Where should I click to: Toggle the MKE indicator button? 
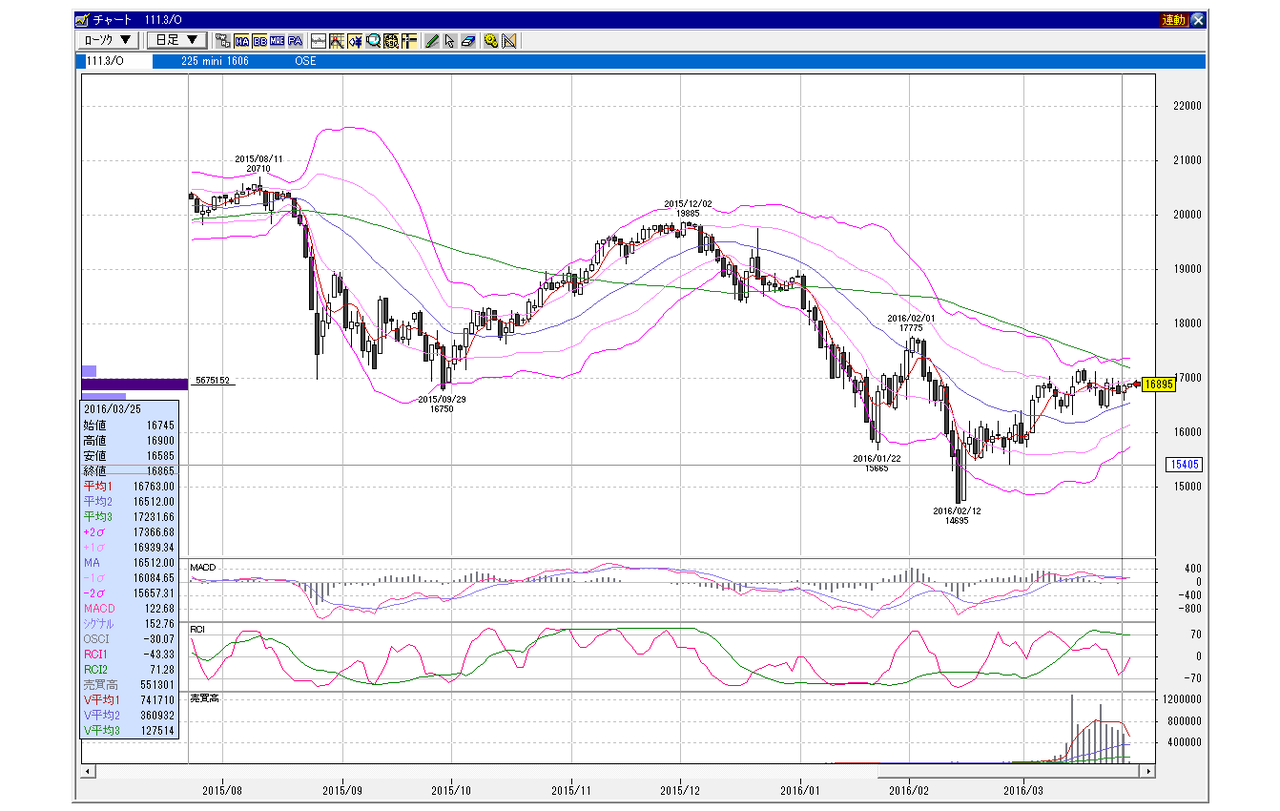point(277,41)
